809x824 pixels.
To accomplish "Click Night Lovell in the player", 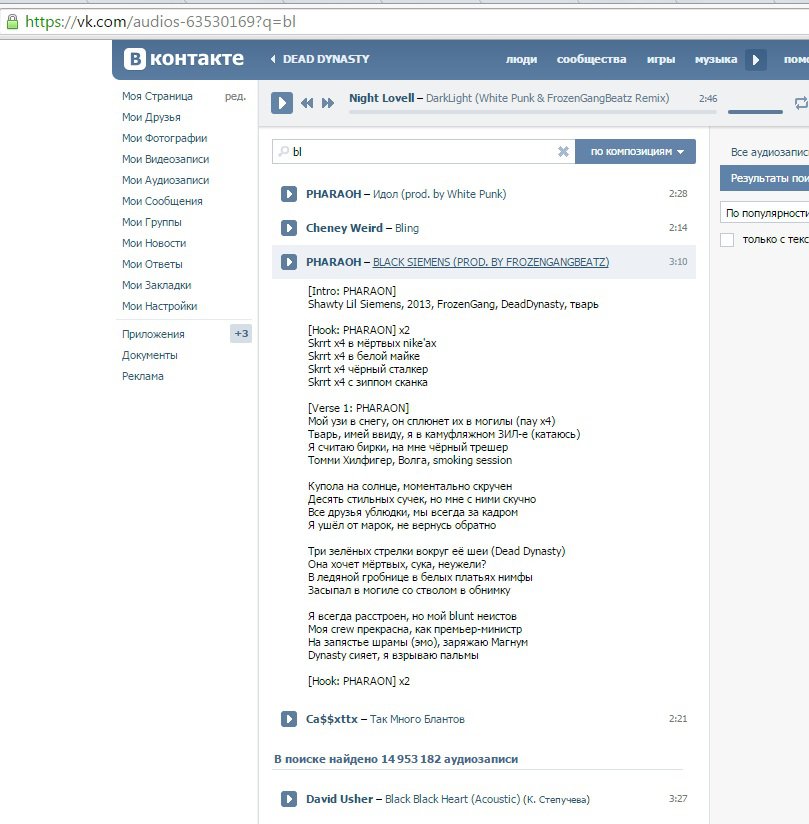I will [x=382, y=98].
